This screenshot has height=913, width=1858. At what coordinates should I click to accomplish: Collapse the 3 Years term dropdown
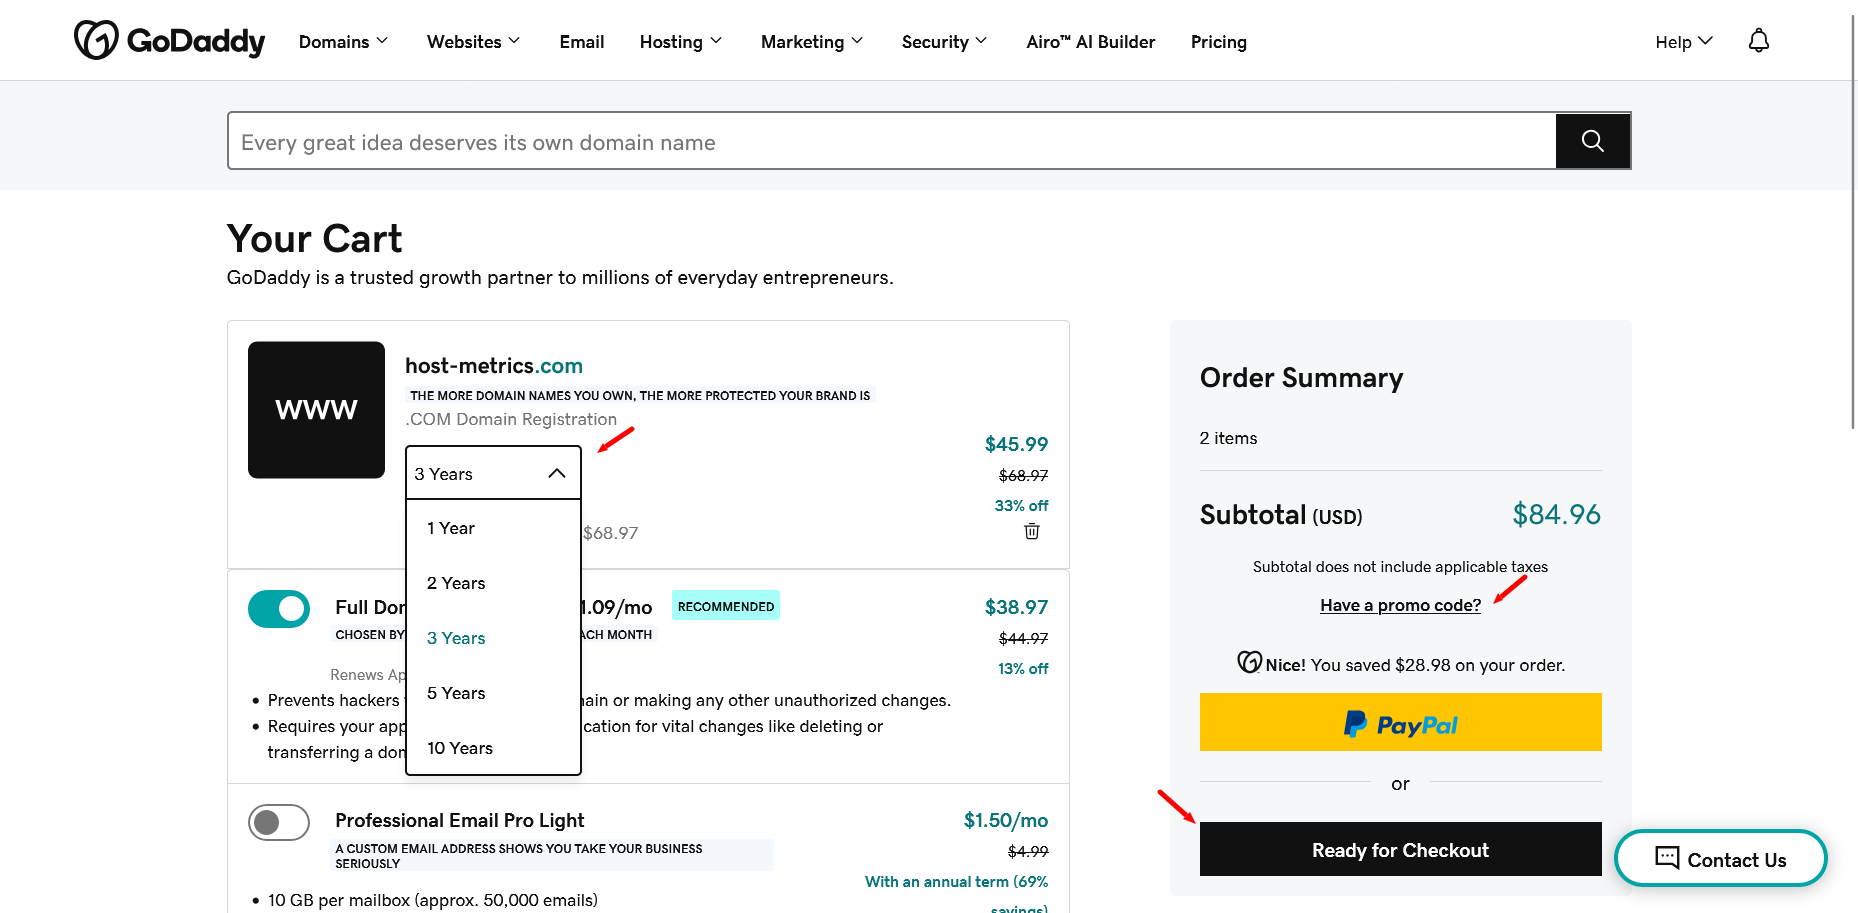pyautogui.click(x=493, y=473)
